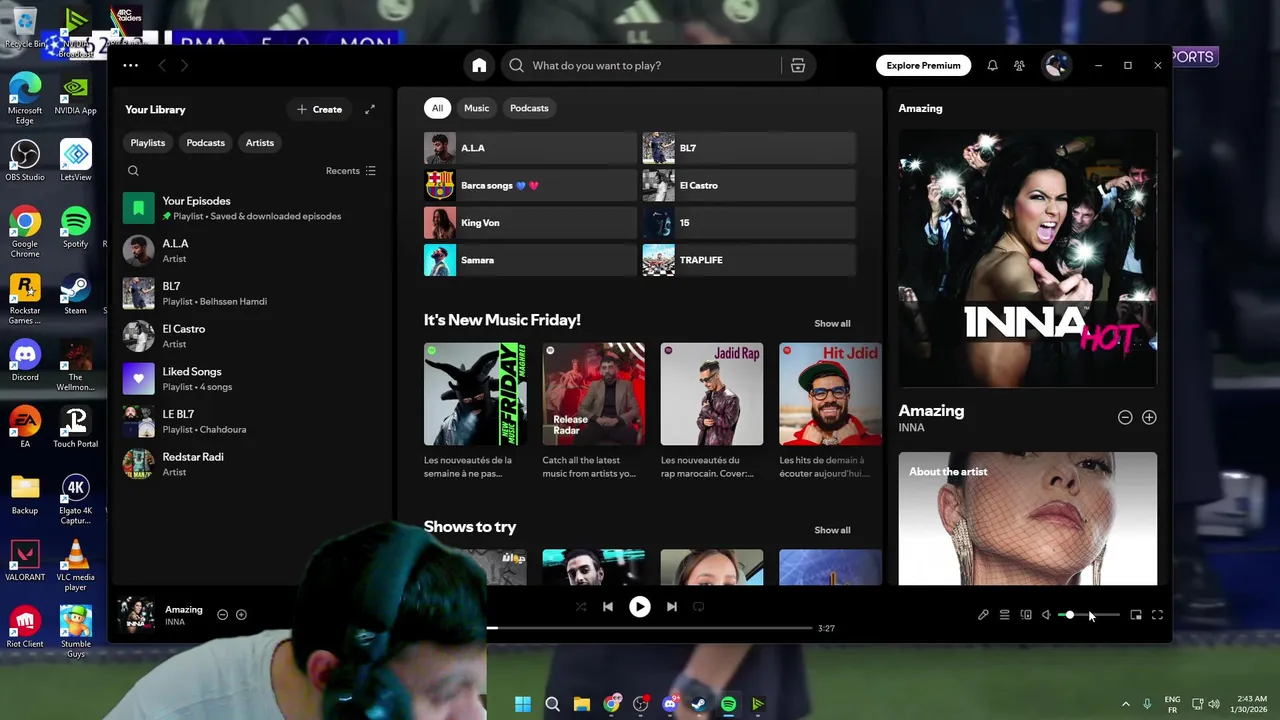1280x720 pixels.
Task: Skip to previous track
Action: point(608,606)
